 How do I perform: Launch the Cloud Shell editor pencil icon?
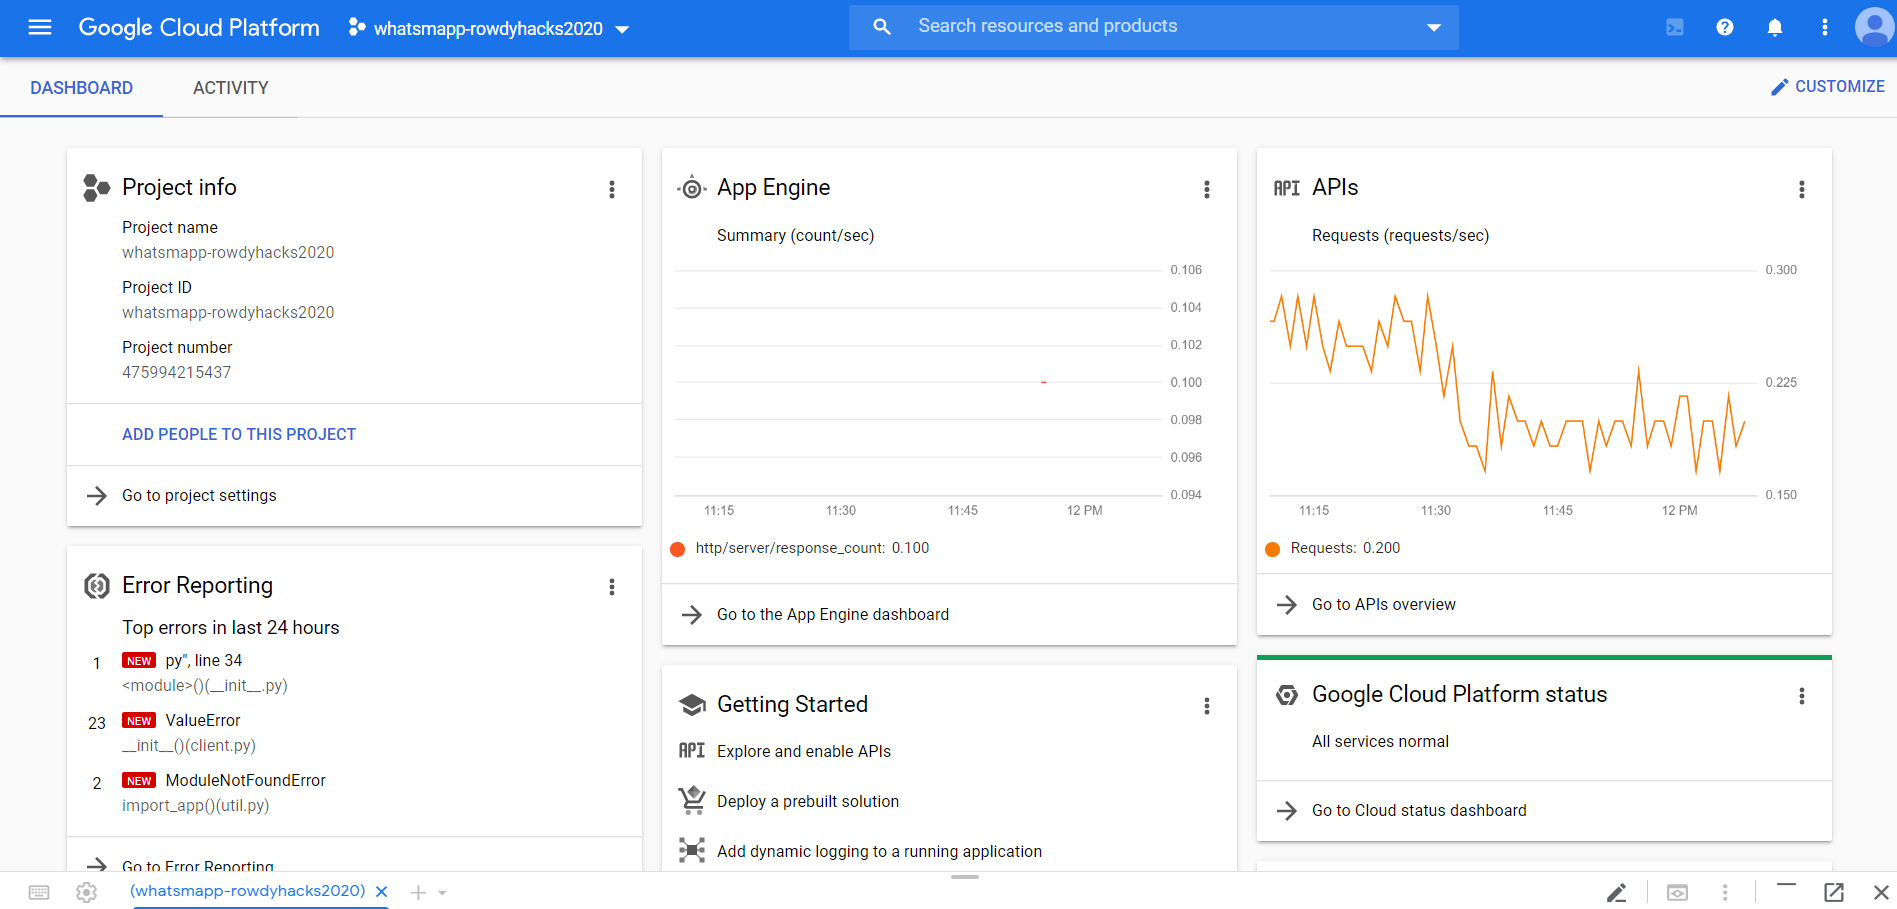point(1616,892)
